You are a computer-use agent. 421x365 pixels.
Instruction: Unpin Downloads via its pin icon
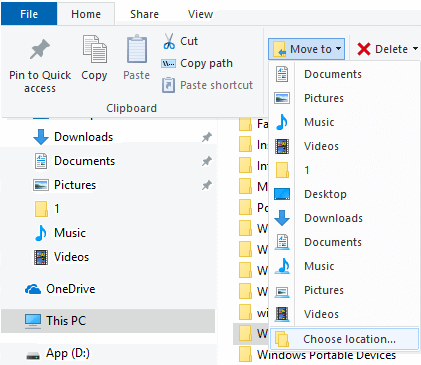pyautogui.click(x=207, y=137)
